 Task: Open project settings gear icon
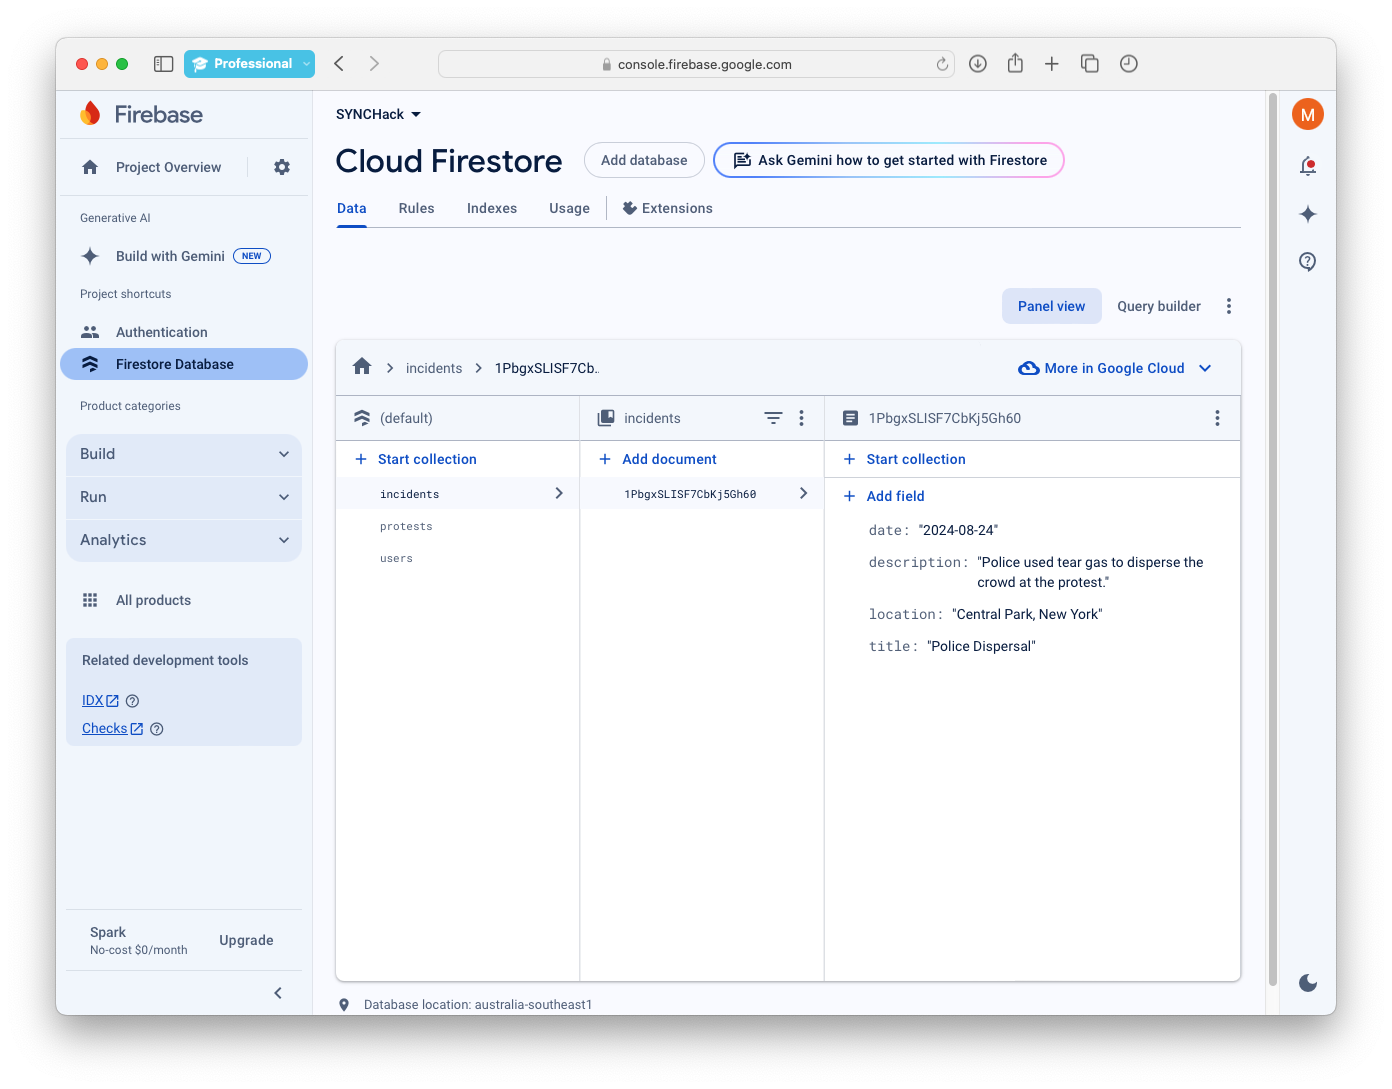tap(282, 167)
